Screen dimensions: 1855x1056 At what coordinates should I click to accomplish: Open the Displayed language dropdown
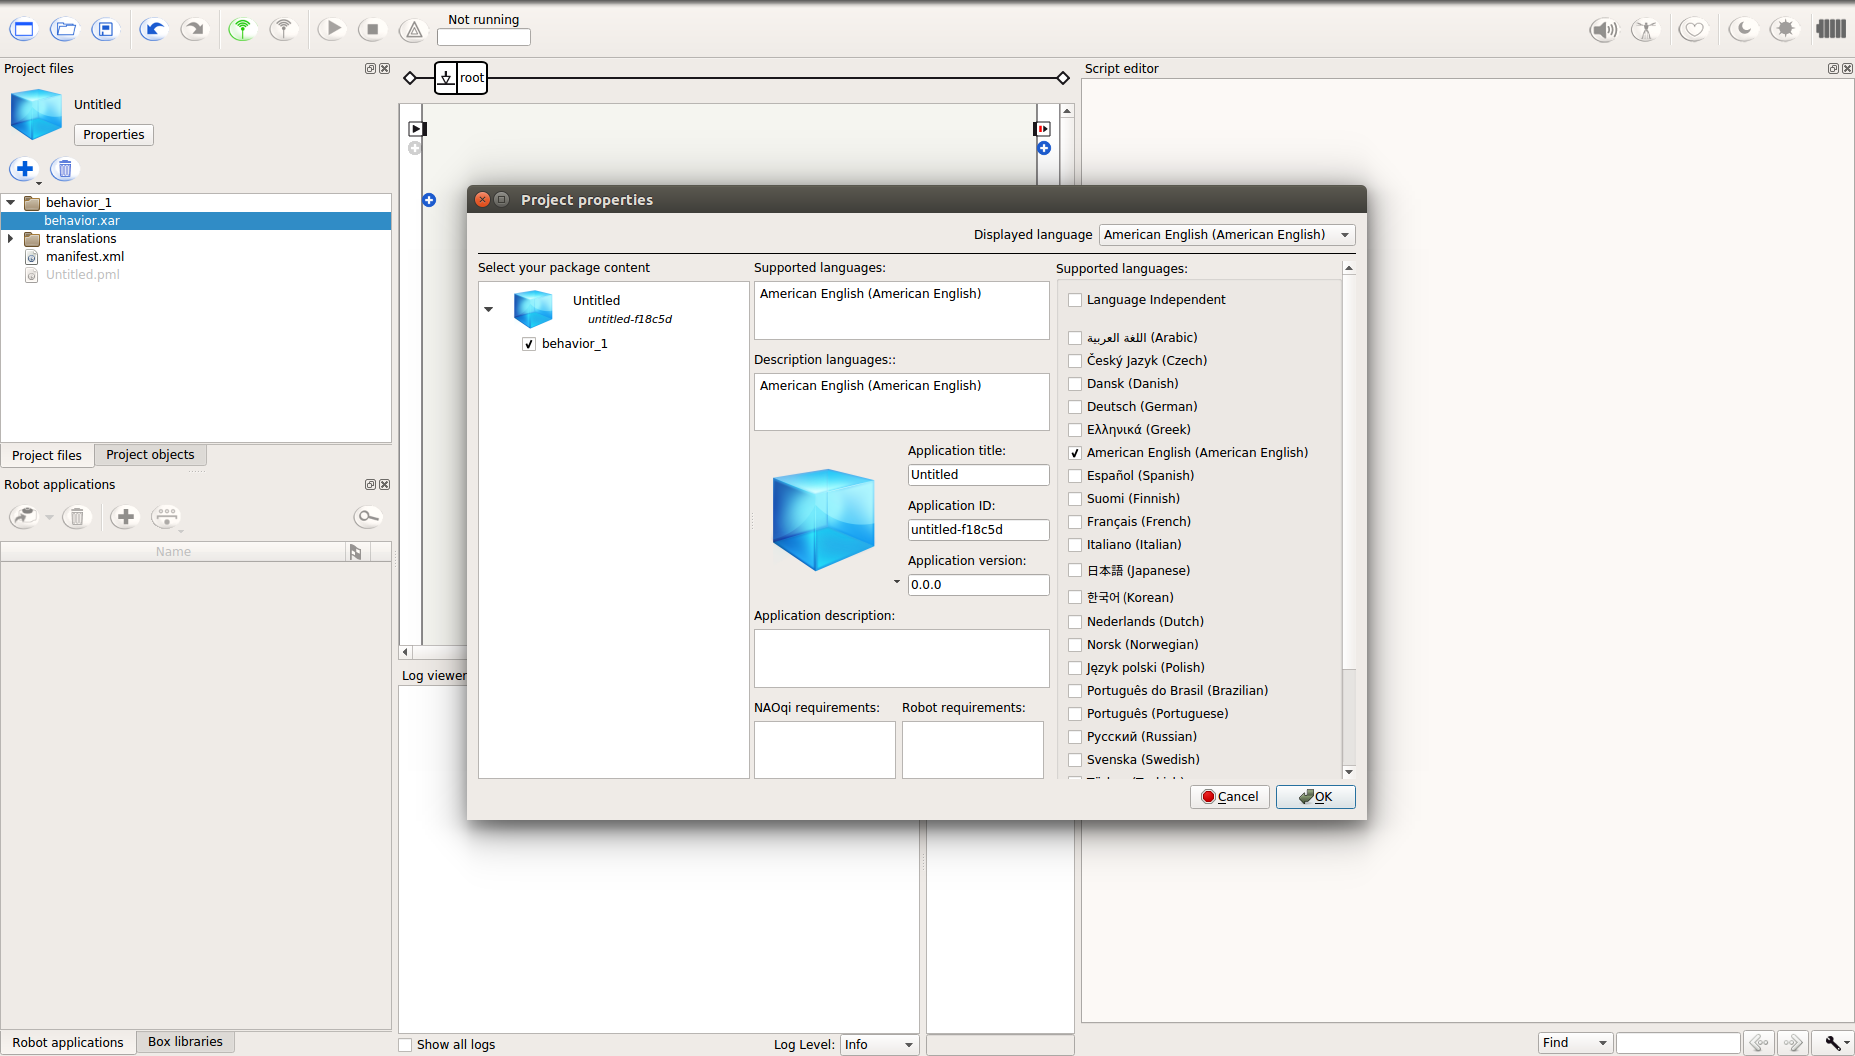coord(1227,235)
